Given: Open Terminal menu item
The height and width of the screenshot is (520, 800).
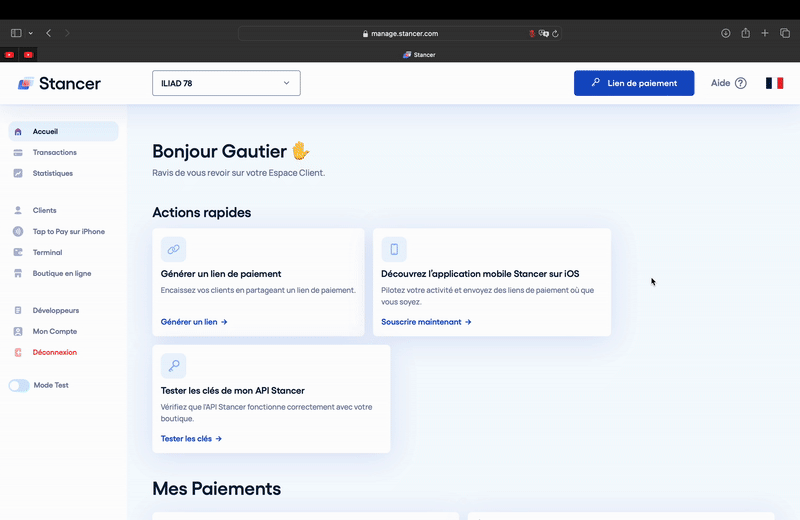Looking at the screenshot, I should coord(47,252).
